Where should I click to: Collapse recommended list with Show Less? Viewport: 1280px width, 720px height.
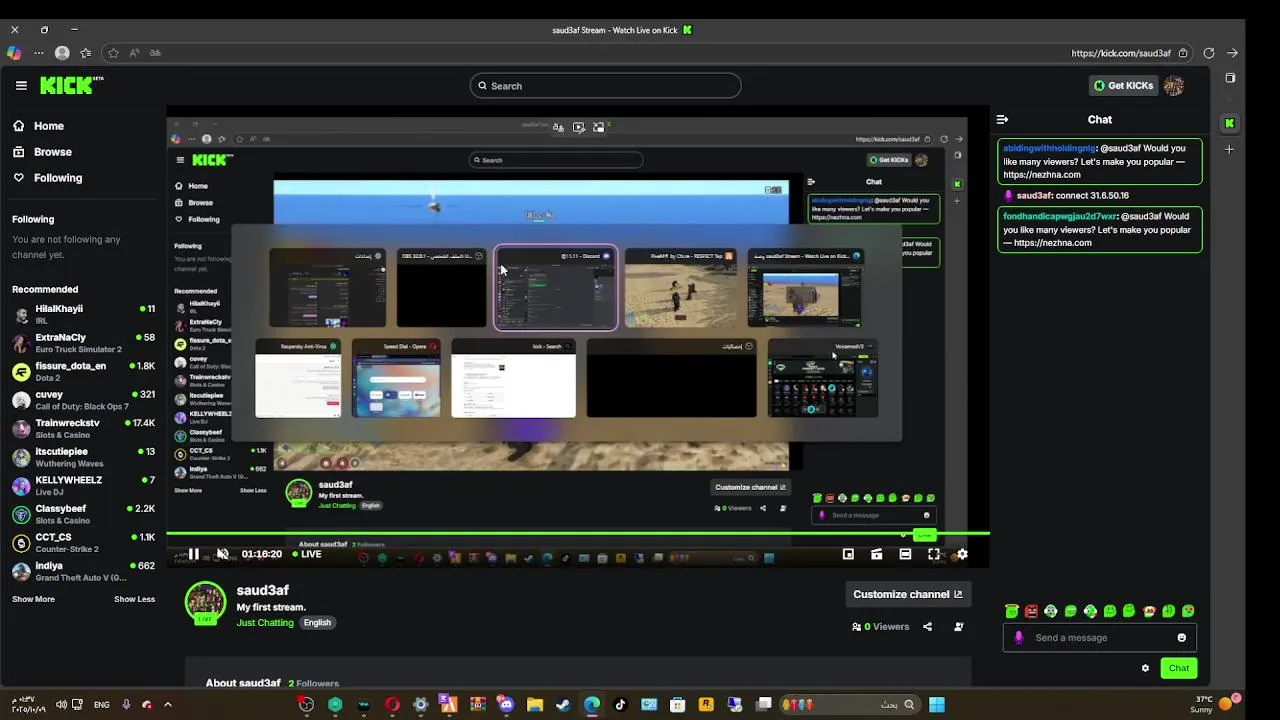pyautogui.click(x=134, y=599)
